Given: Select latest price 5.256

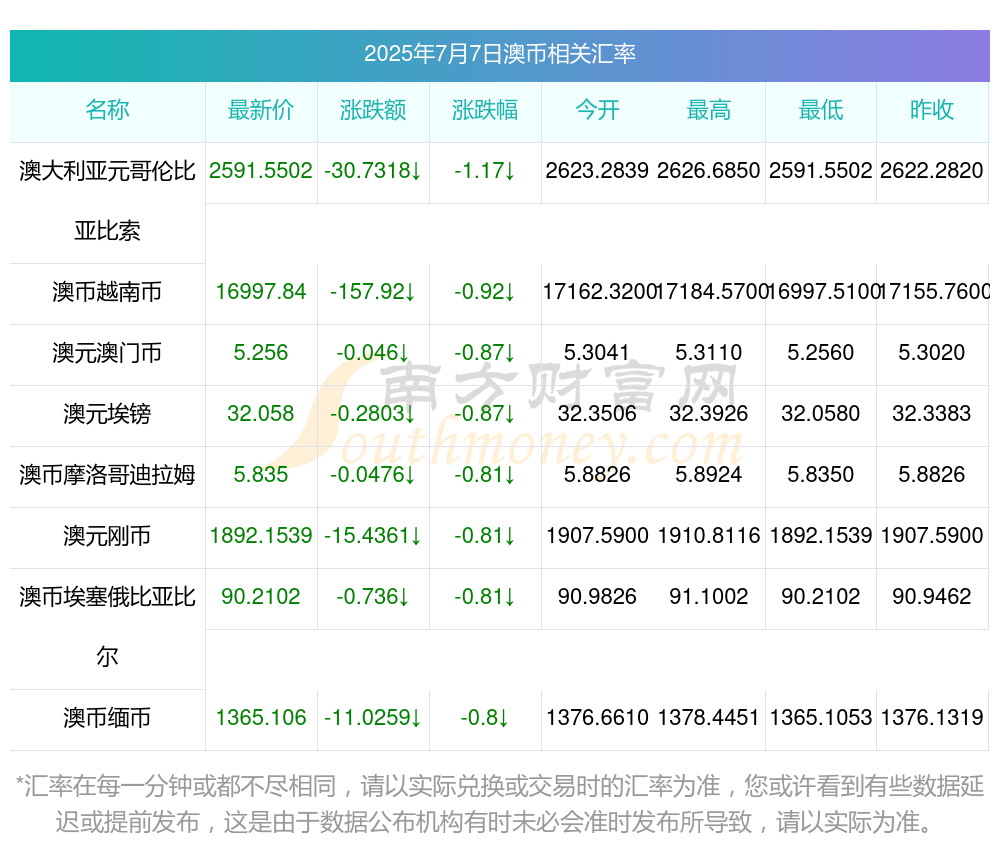Looking at the screenshot, I should [261, 352].
